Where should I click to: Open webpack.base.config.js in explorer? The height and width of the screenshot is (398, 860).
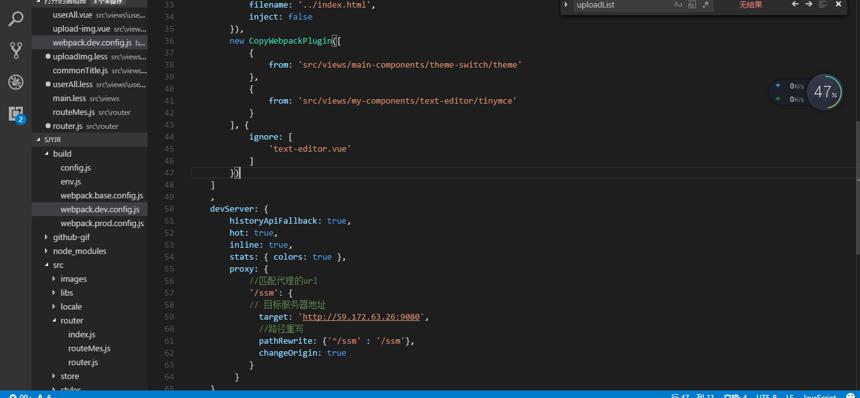[x=101, y=195]
